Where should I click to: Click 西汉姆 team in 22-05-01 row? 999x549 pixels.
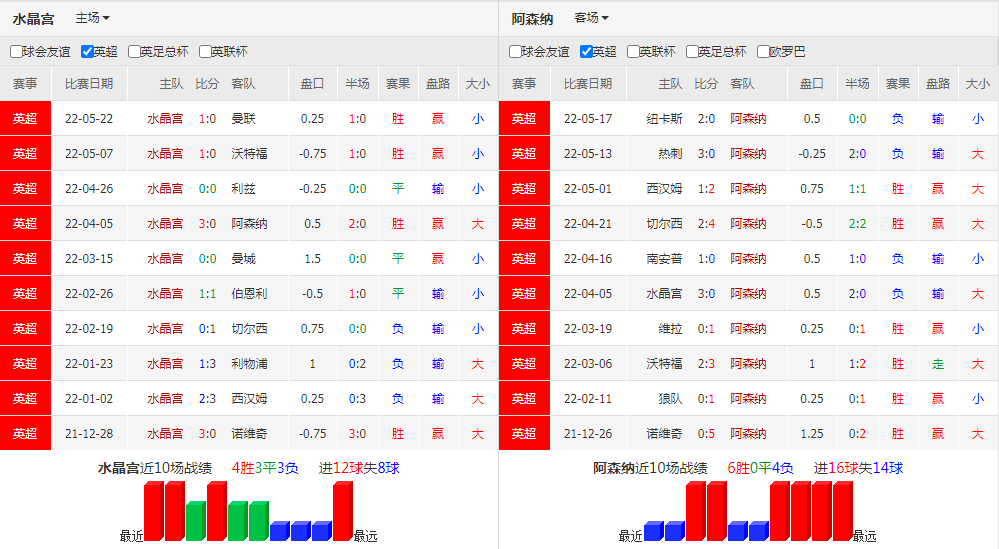click(664, 189)
